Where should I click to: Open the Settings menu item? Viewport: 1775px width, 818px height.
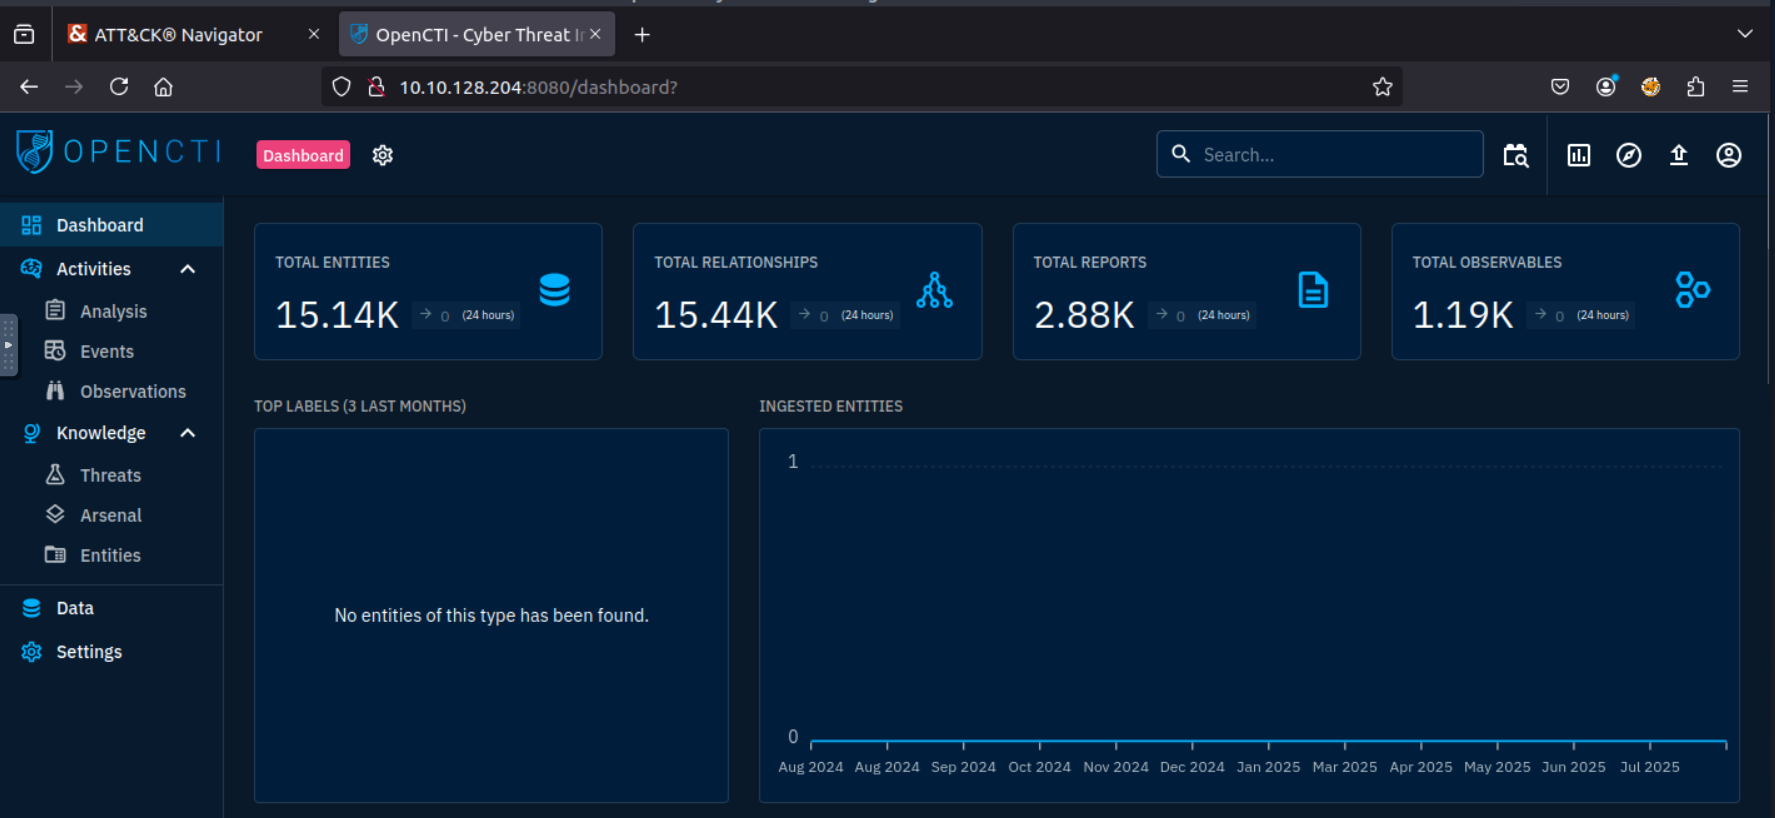pos(112,652)
